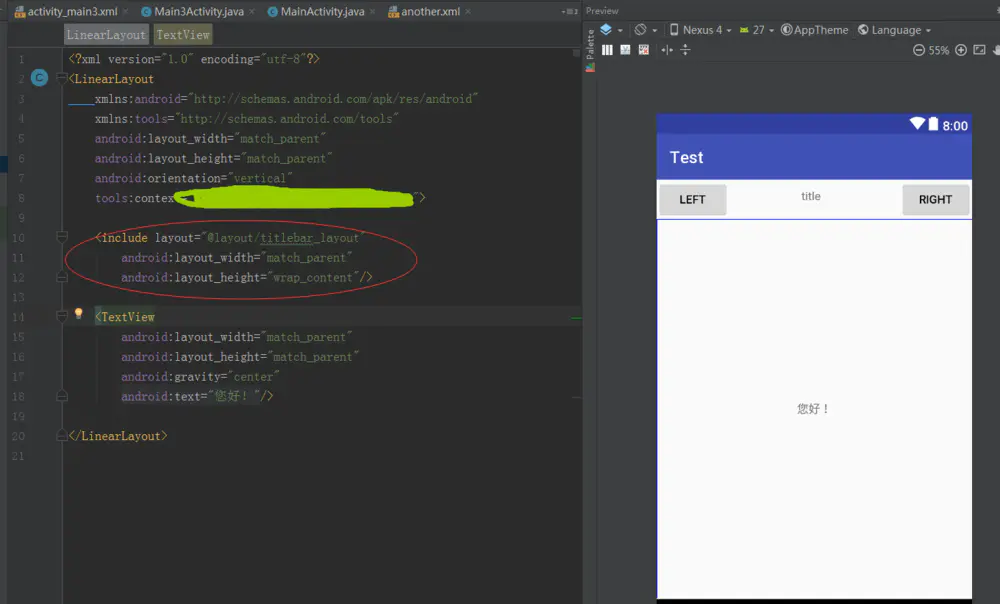The width and height of the screenshot is (1000, 604).
Task: Click the lightbulb intention icon on line 14
Action: [78, 313]
